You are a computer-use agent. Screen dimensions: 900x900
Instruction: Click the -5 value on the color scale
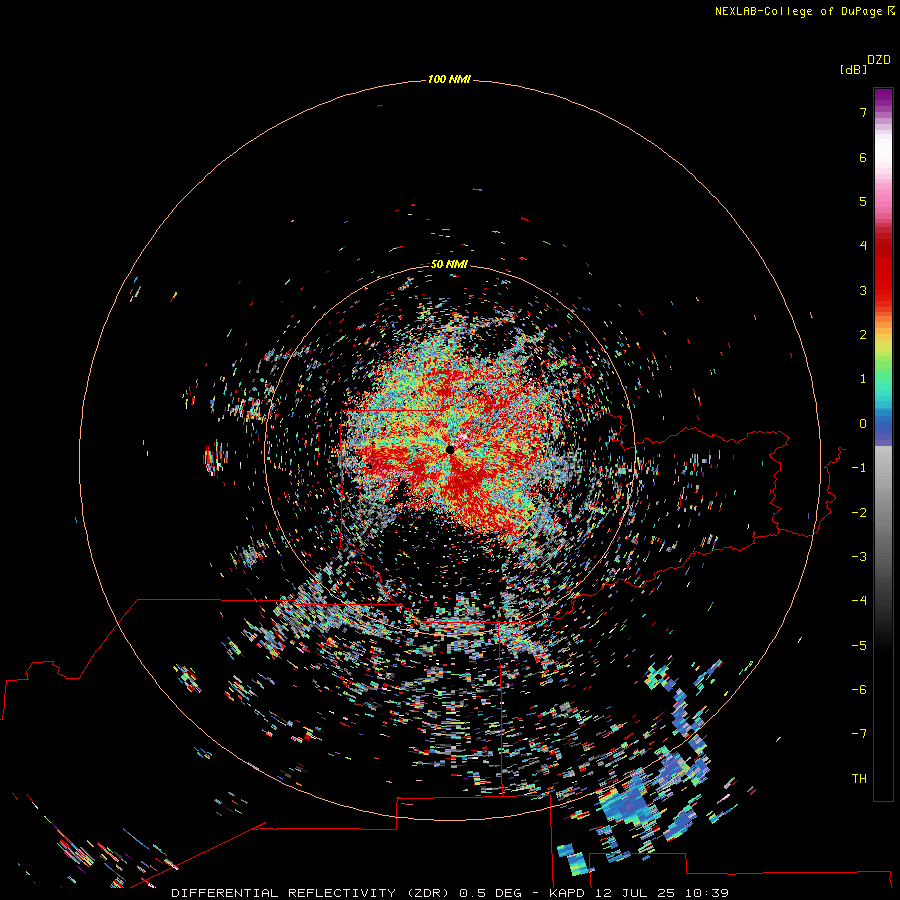pyautogui.click(x=859, y=646)
